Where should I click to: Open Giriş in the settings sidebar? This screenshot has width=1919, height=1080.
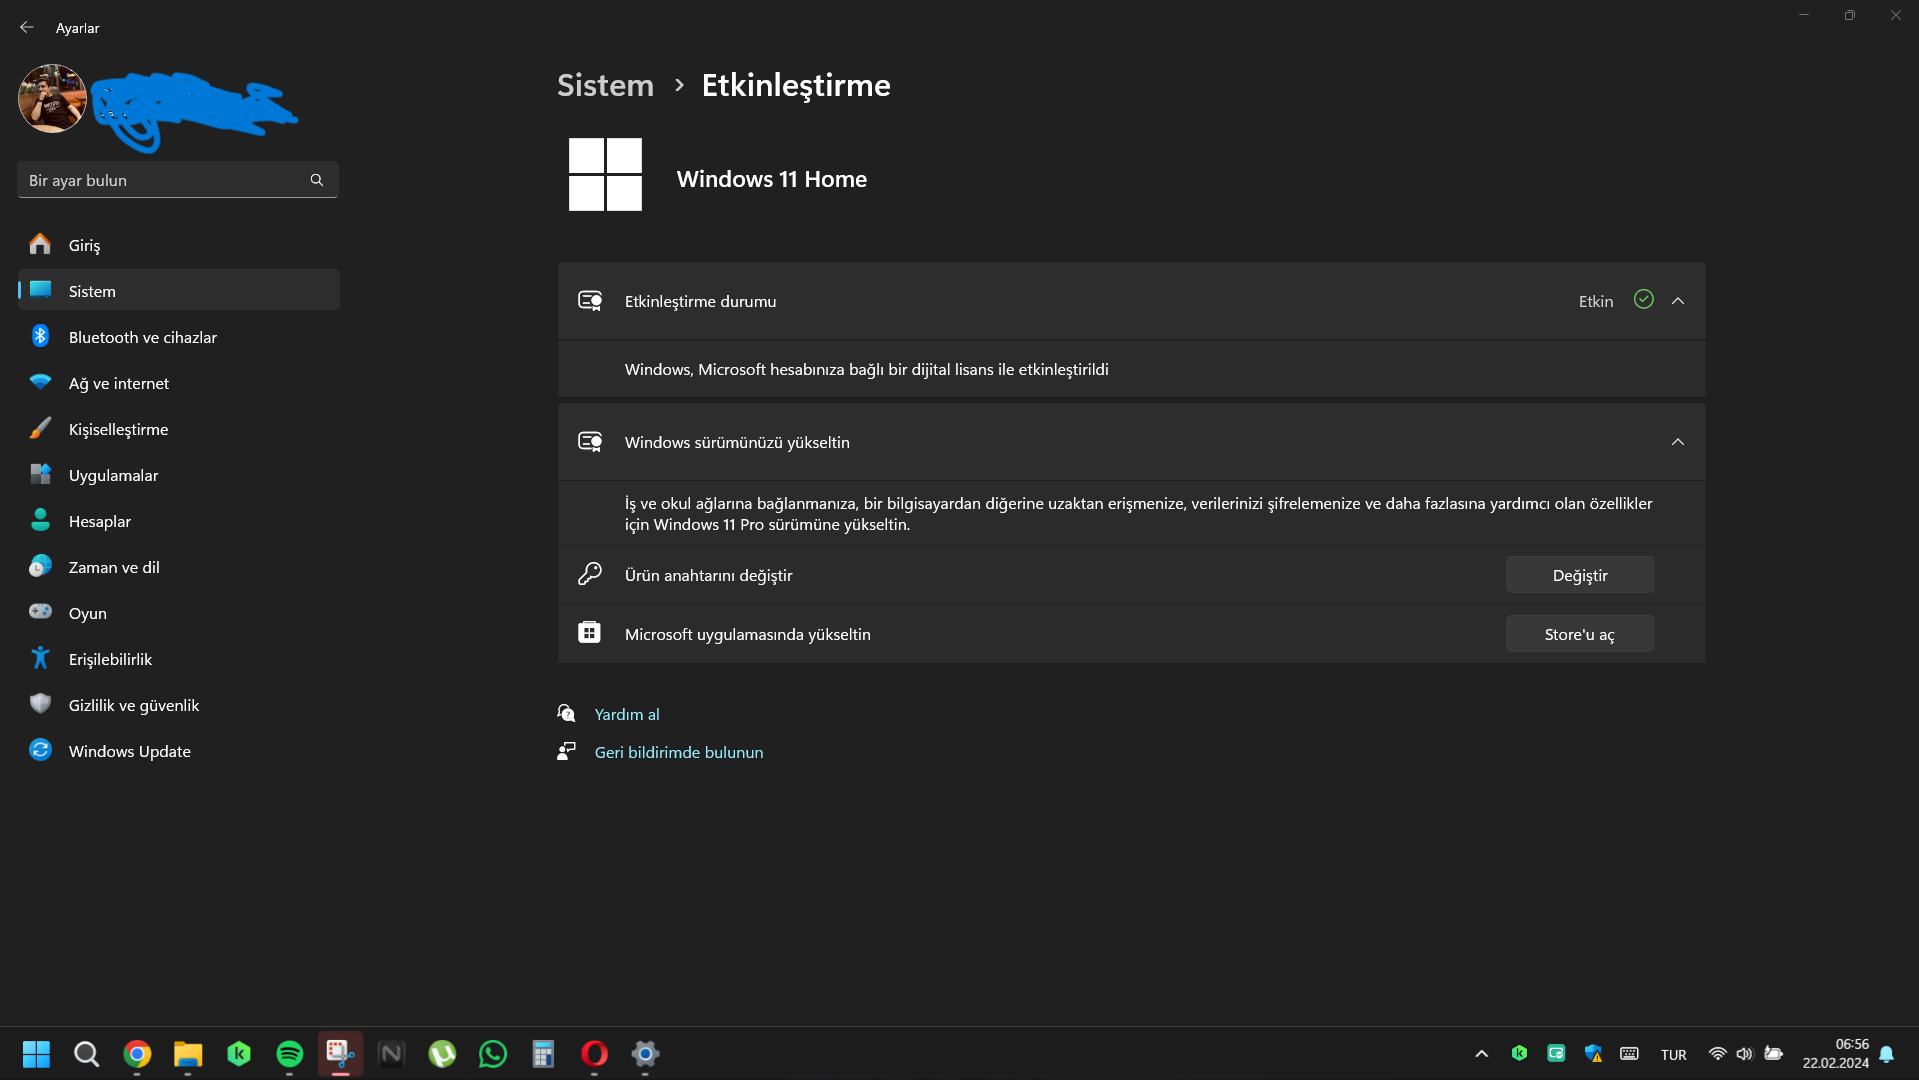click(x=179, y=245)
